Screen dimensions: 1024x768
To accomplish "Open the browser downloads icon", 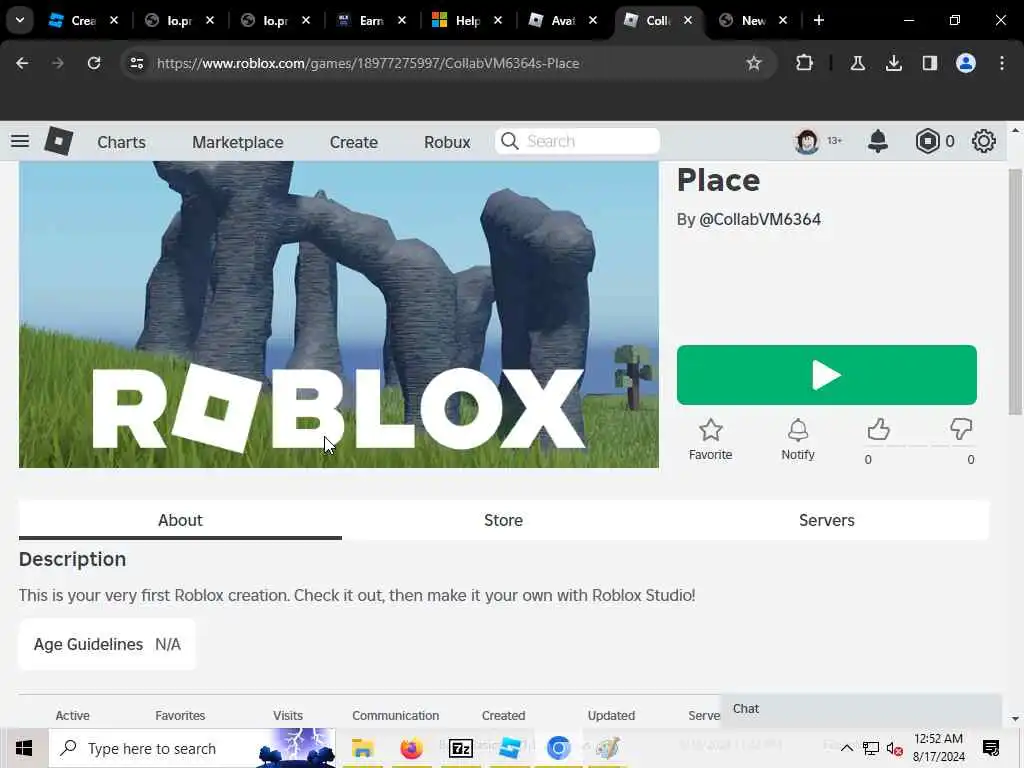I will [893, 63].
